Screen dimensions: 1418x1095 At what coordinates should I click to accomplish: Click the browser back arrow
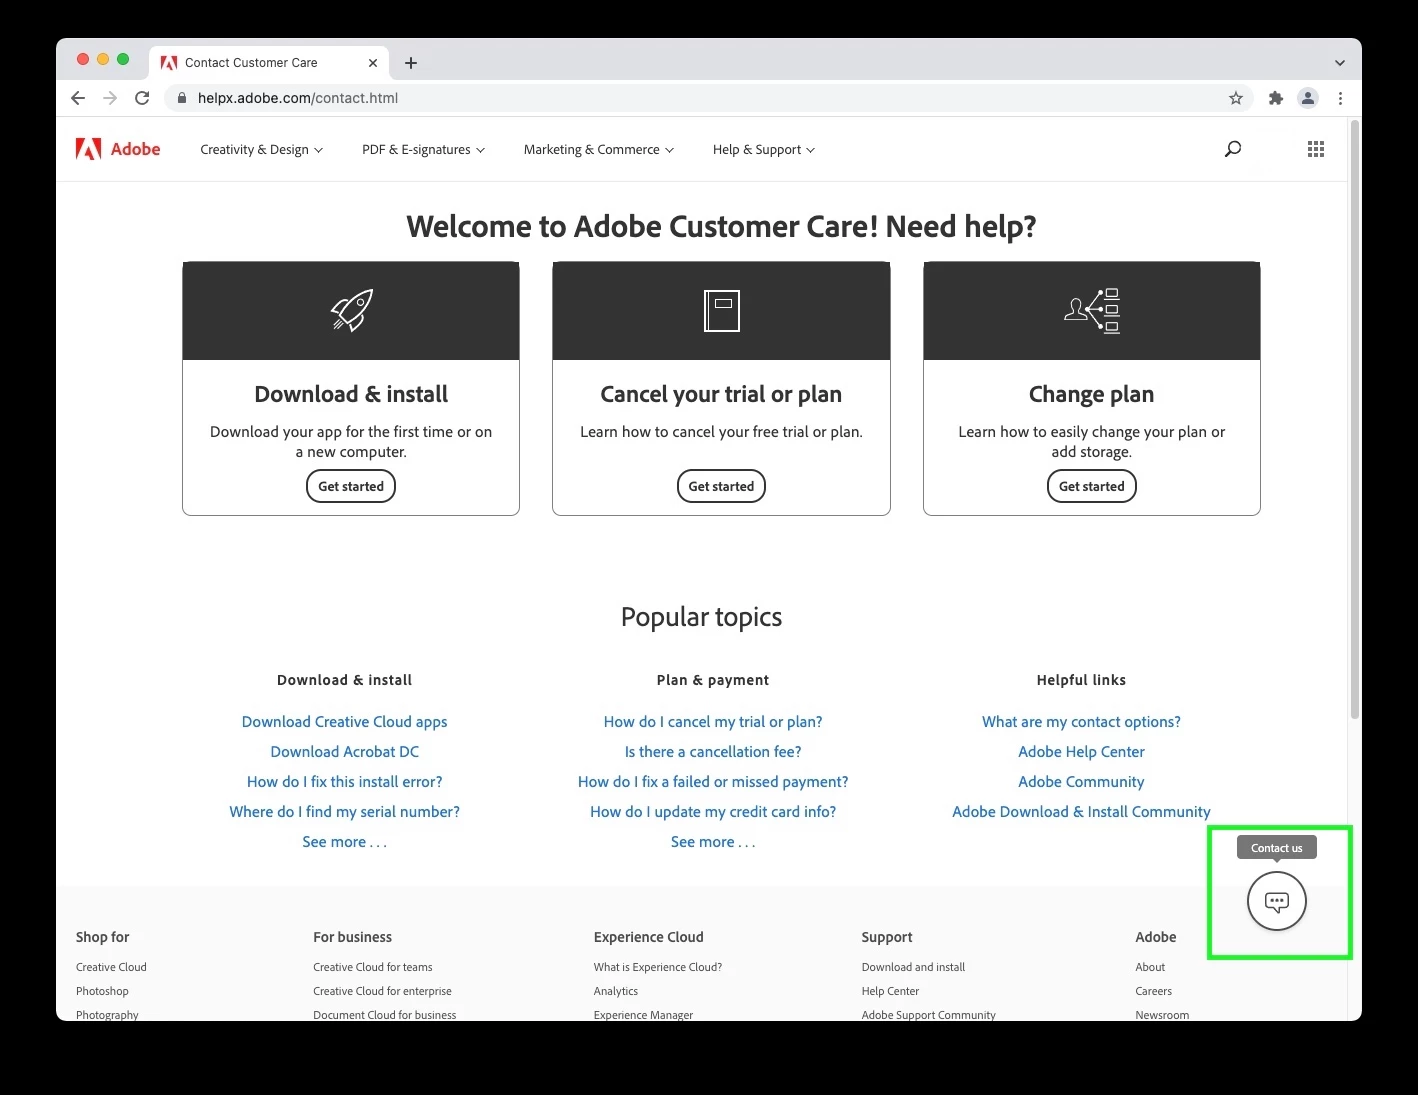[78, 98]
